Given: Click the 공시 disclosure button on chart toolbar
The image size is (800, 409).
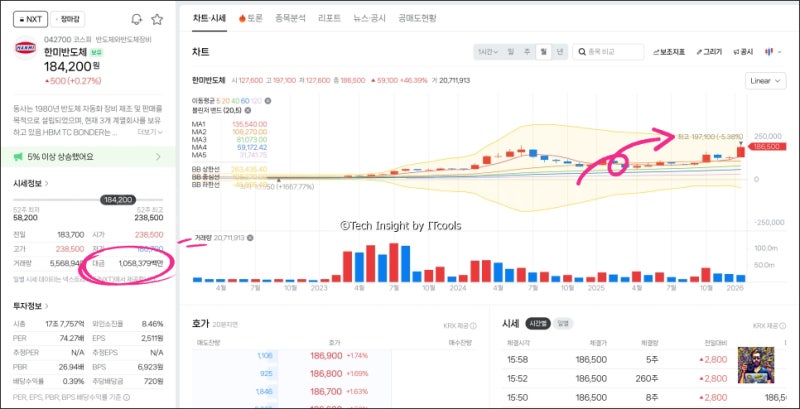Looking at the screenshot, I should (743, 52).
